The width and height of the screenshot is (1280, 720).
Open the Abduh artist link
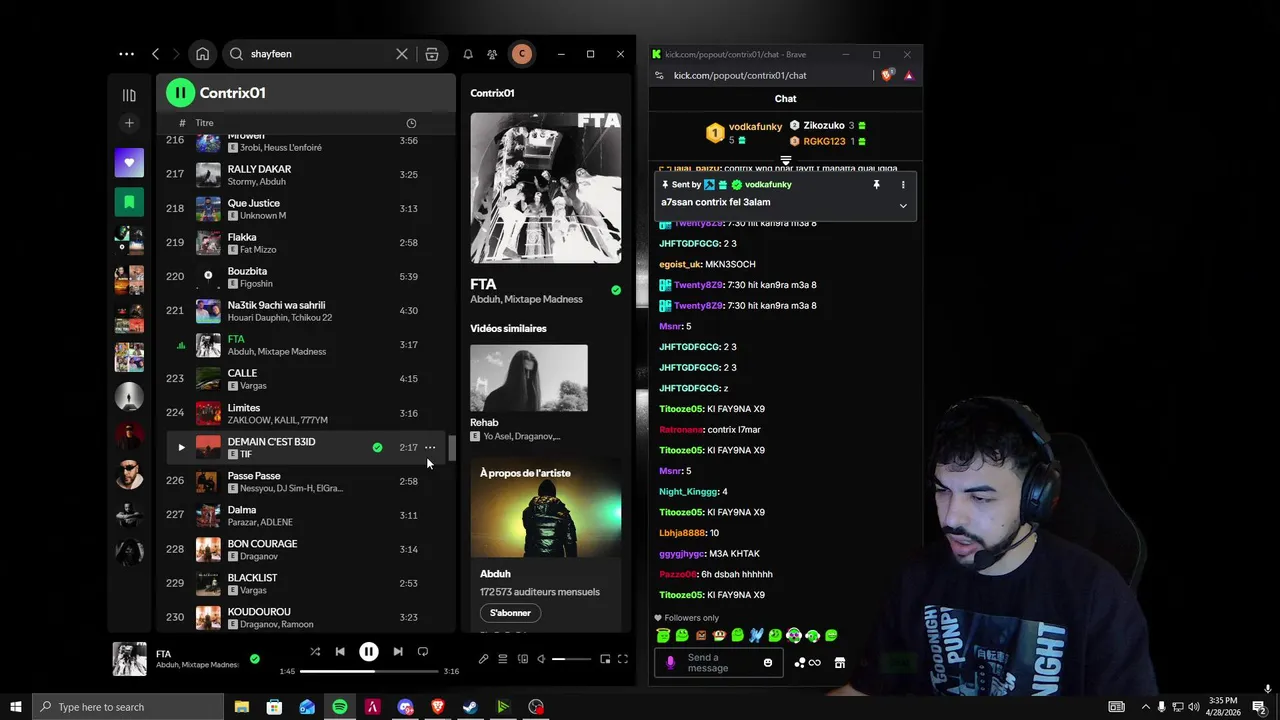(x=495, y=574)
